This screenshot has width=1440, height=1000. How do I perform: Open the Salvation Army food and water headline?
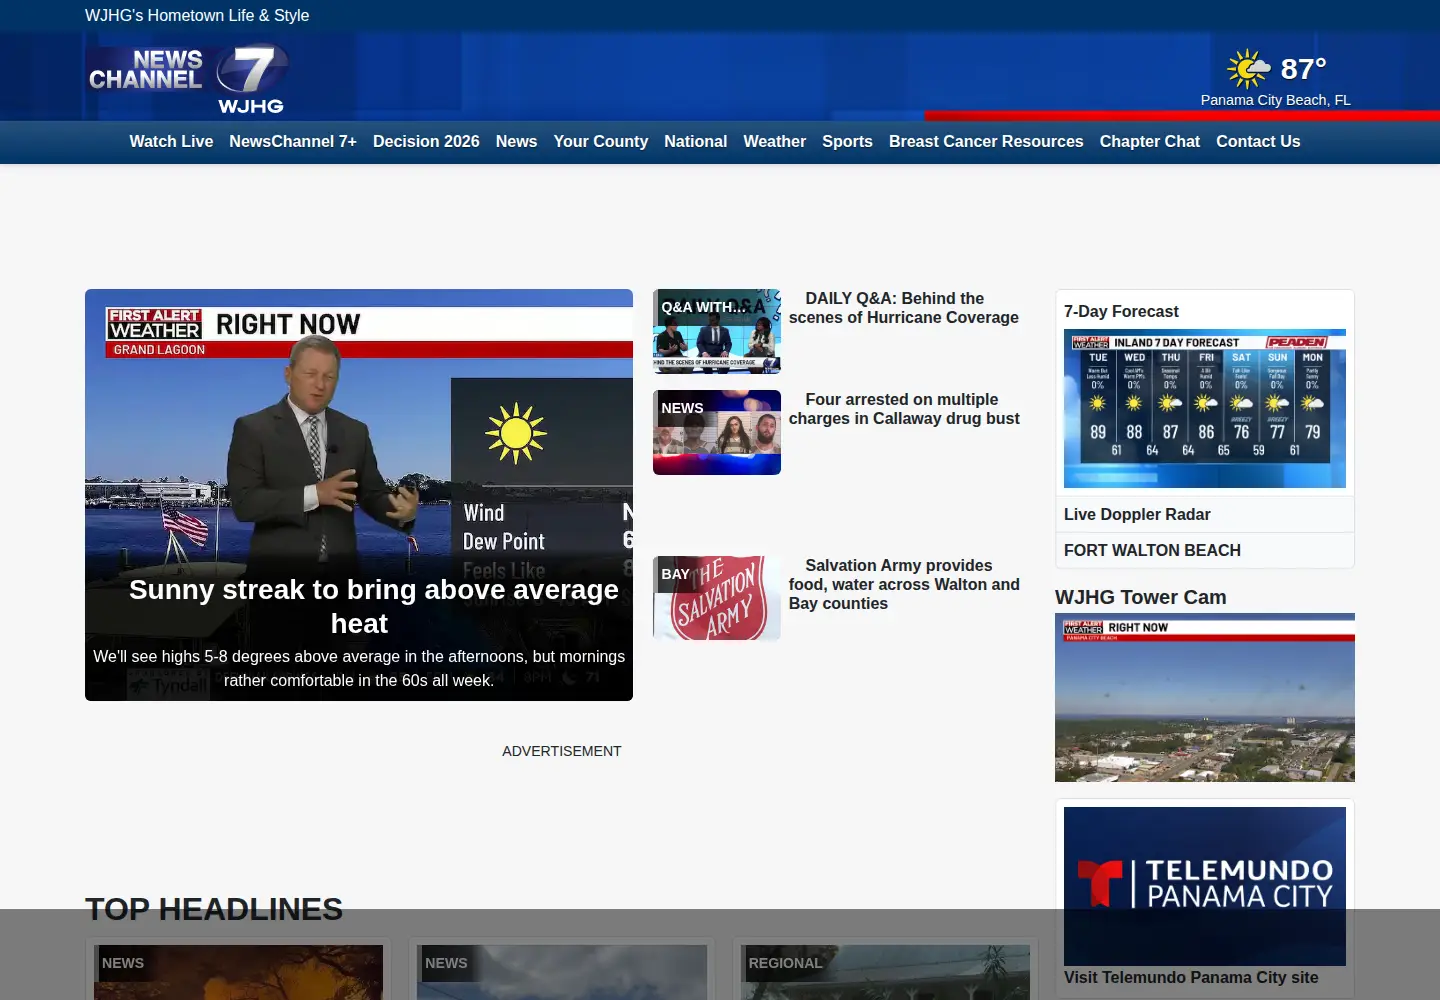904,584
